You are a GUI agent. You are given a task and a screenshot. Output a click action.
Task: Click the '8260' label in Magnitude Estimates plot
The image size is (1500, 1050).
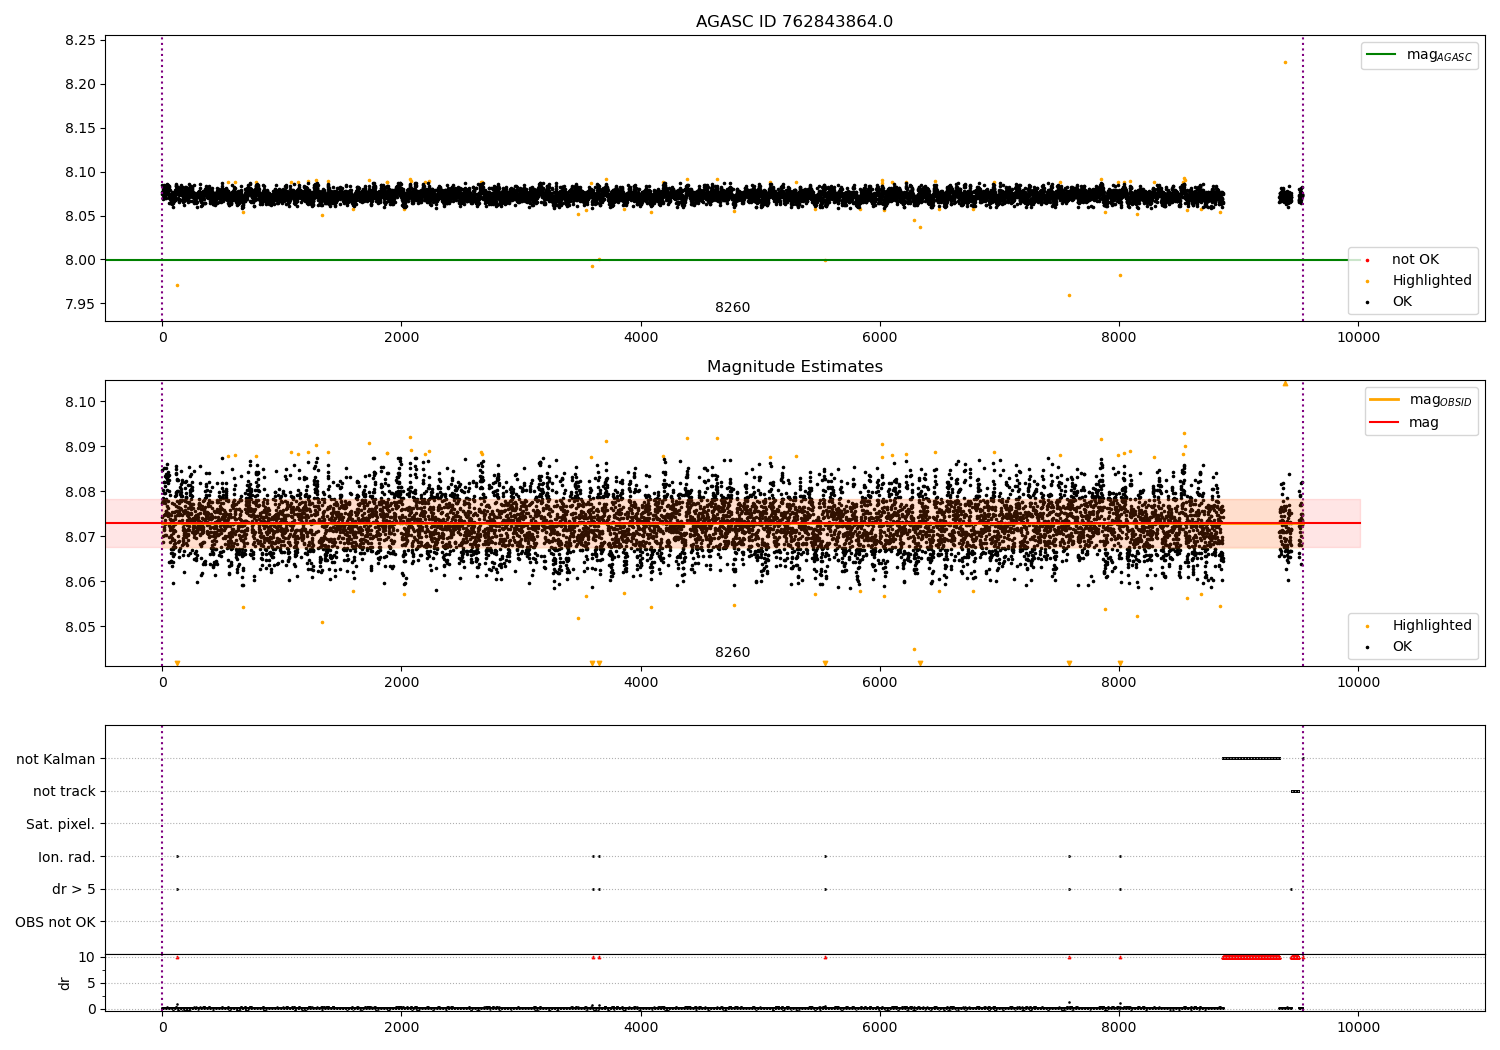(x=732, y=653)
